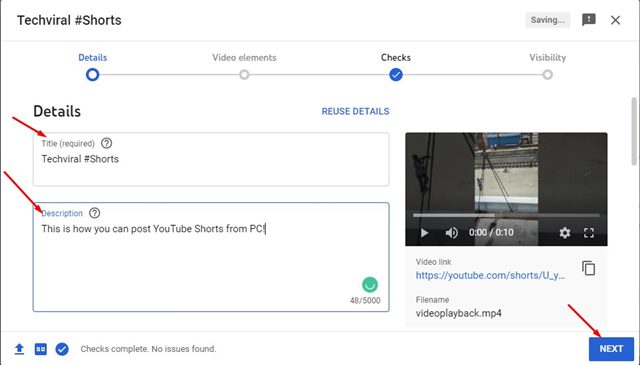
Task: Click REUSE DETAILS
Action: click(356, 111)
